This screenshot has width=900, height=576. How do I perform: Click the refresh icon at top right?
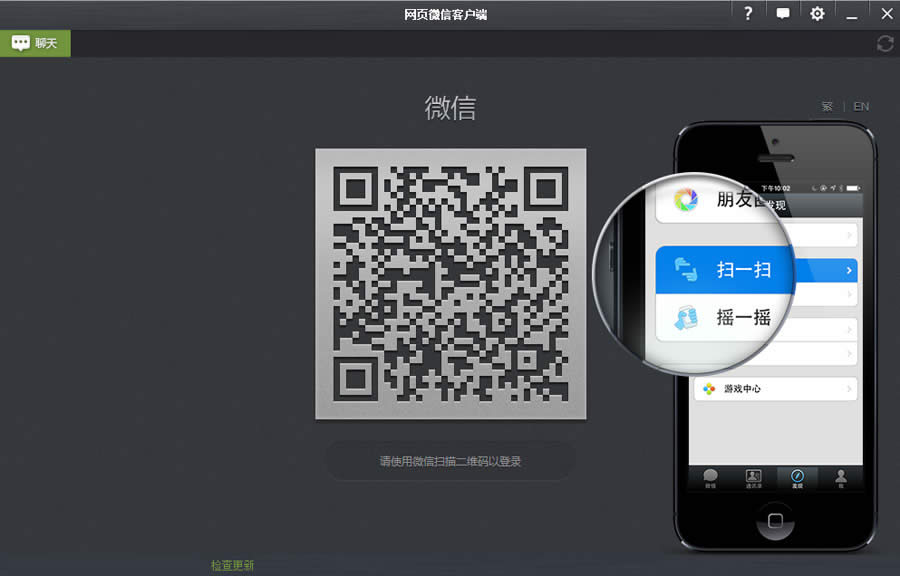tap(884, 43)
